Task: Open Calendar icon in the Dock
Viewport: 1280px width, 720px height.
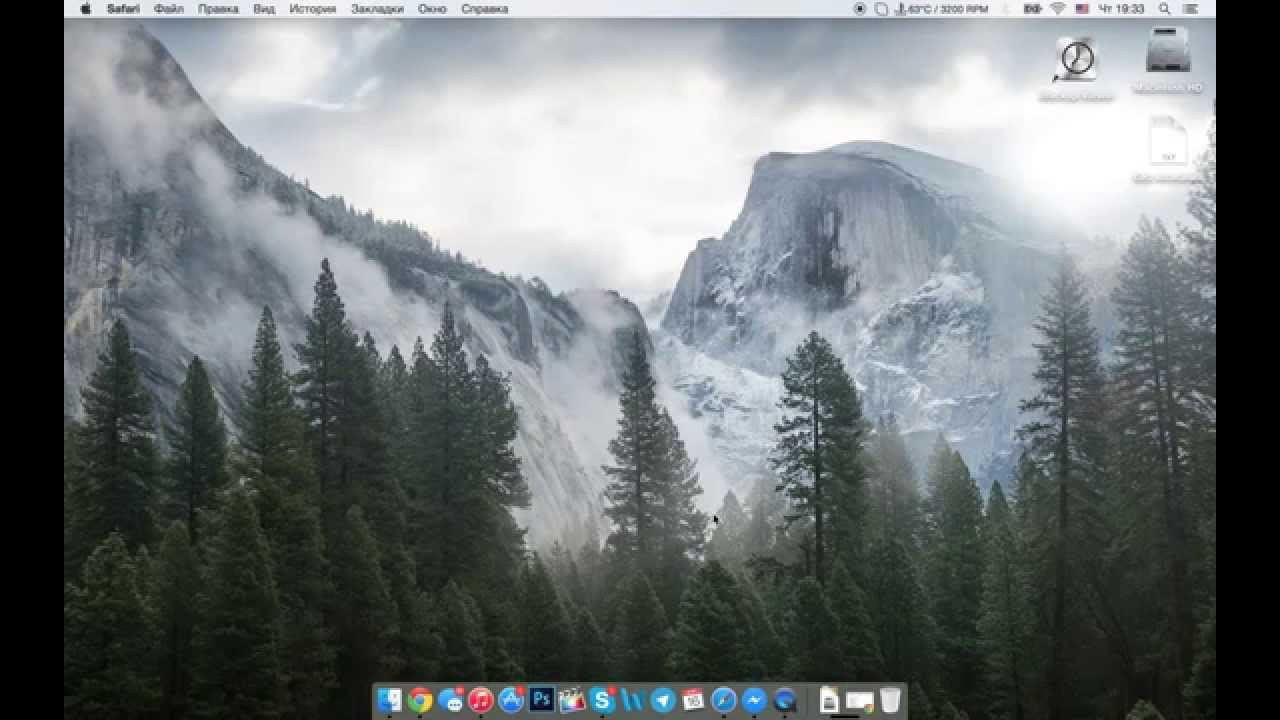Action: [x=693, y=700]
